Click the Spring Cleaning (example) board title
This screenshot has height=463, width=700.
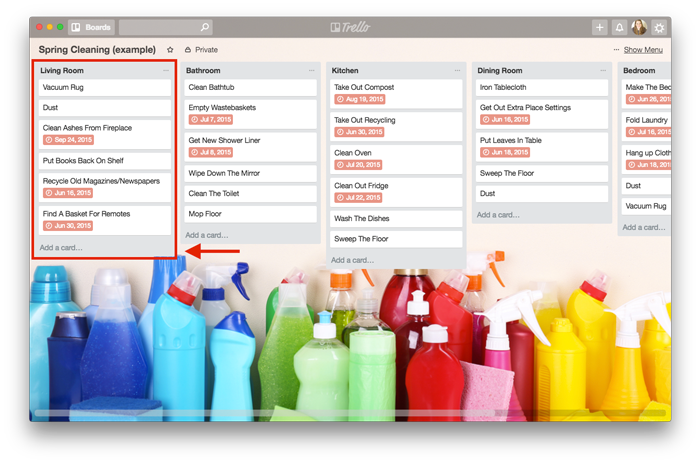coord(97,50)
